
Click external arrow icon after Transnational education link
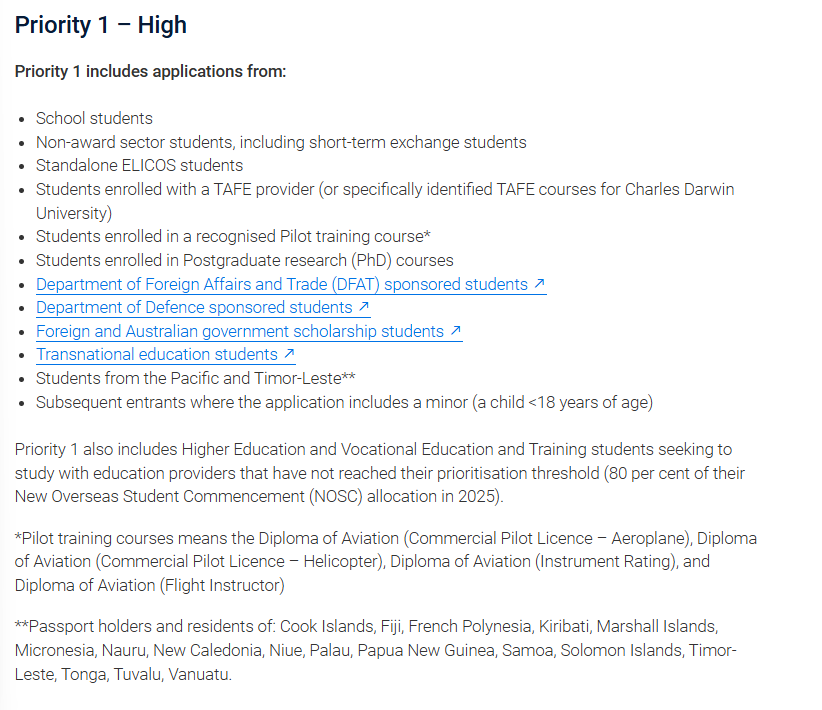[x=289, y=354]
